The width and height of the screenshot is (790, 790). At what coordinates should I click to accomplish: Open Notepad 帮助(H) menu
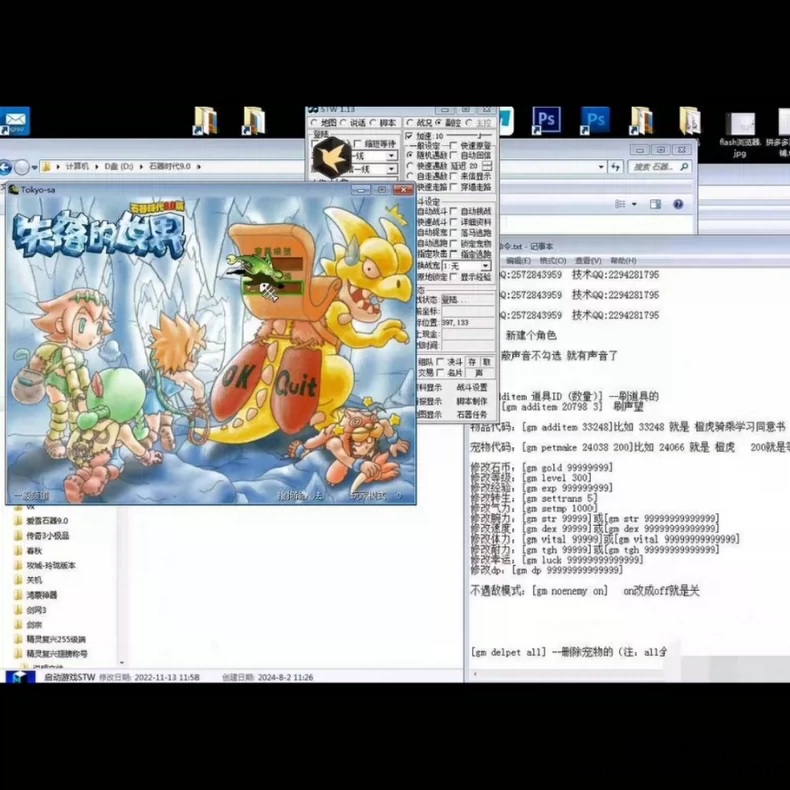click(x=623, y=260)
